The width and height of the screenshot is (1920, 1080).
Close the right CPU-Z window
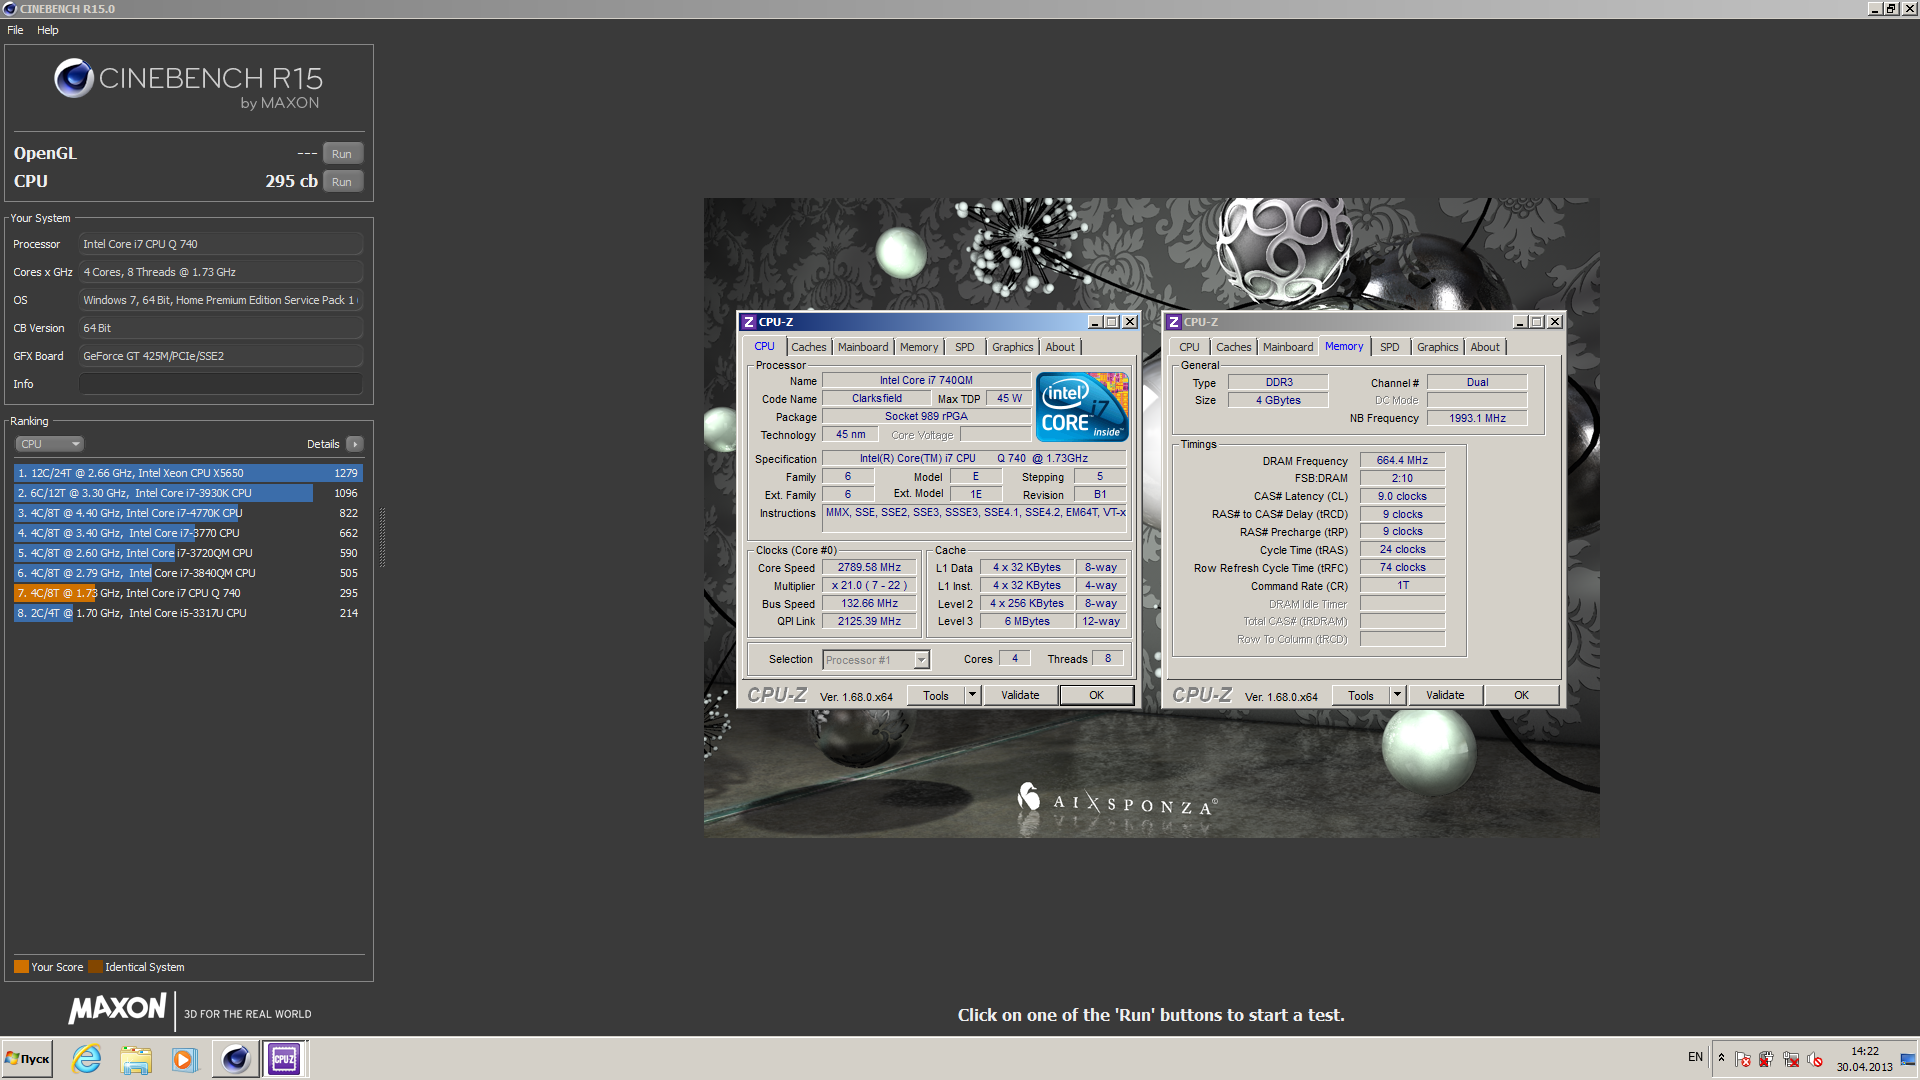1555,322
